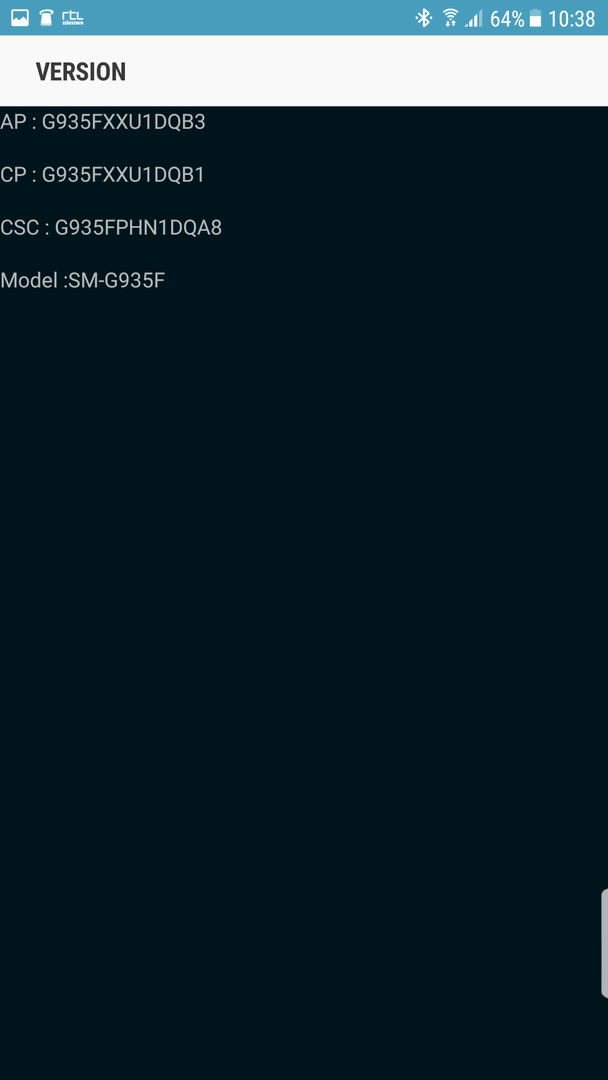Open the edge panel handle on right side
Viewport: 608px width, 1080px height.
(x=604, y=943)
